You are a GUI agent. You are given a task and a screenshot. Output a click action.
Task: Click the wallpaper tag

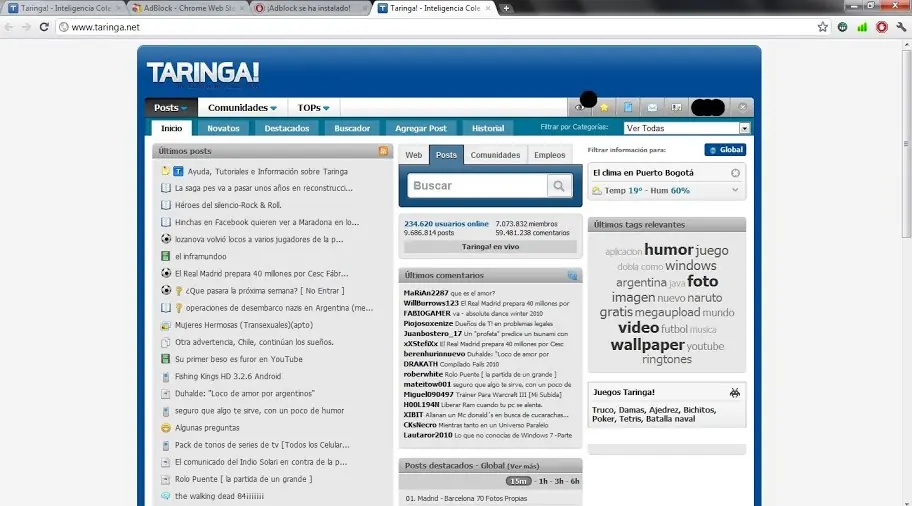tap(647, 345)
